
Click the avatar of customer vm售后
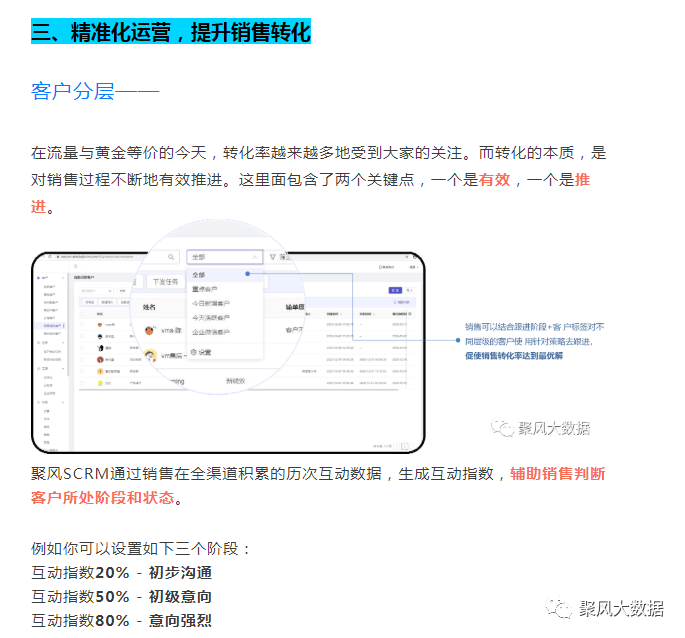click(x=151, y=355)
